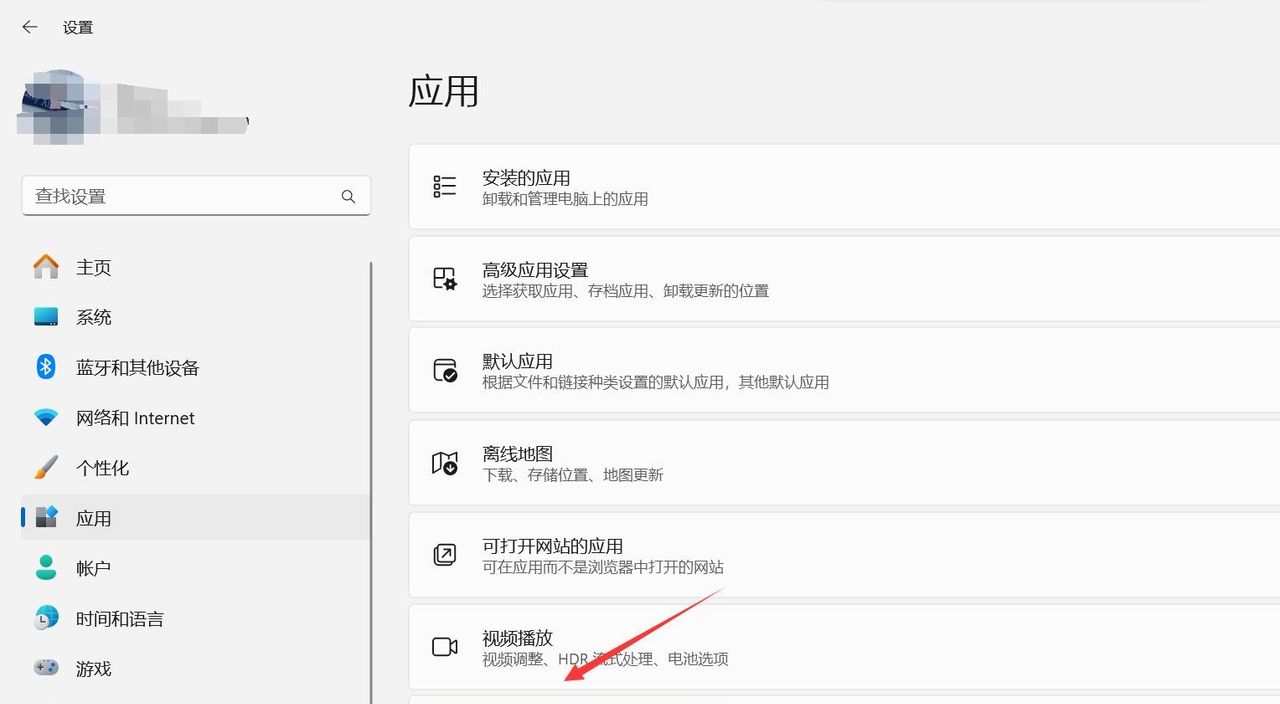Select 应用 in the sidebar

point(94,518)
